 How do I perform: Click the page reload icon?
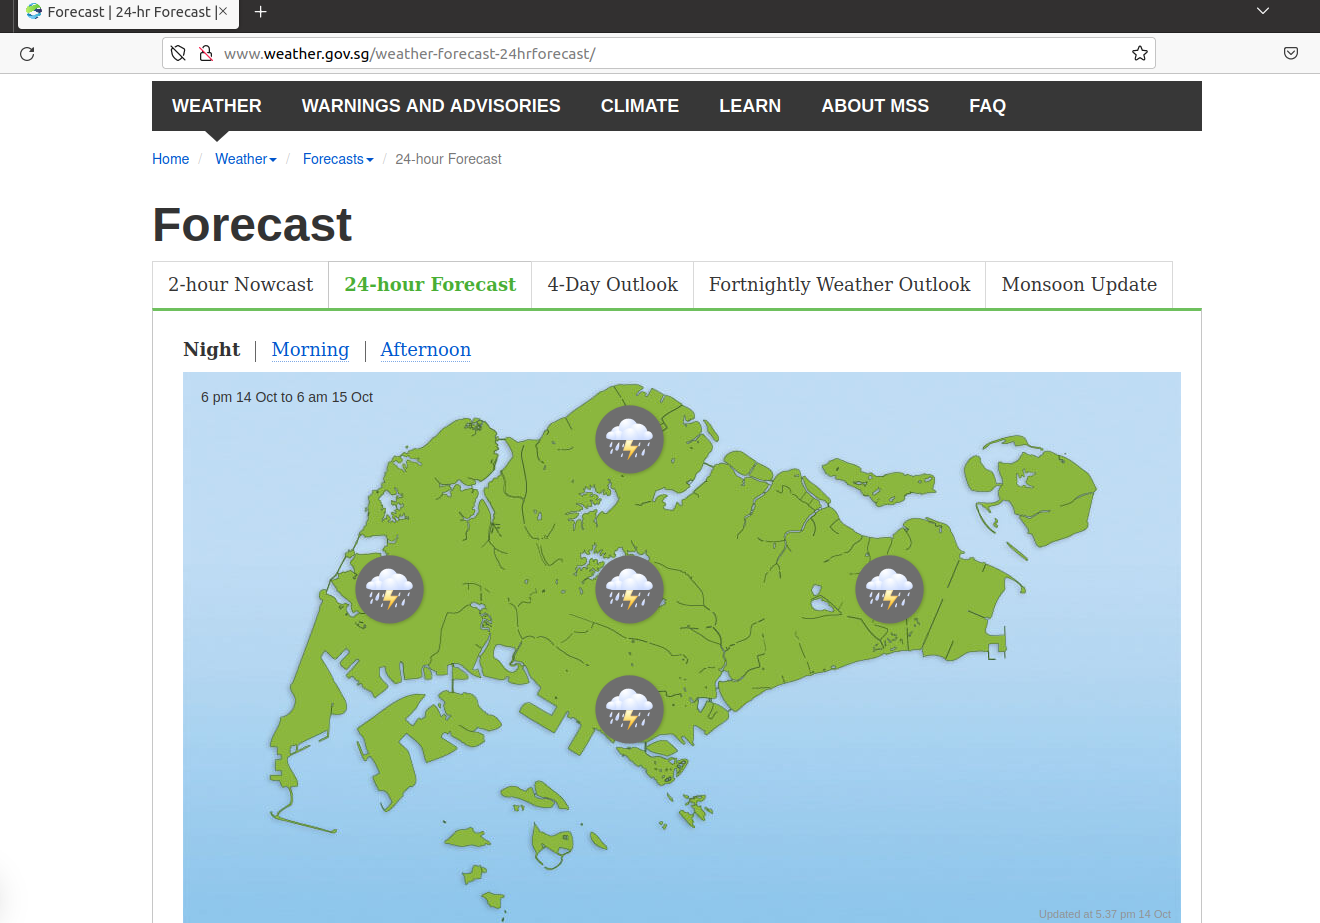tap(27, 53)
